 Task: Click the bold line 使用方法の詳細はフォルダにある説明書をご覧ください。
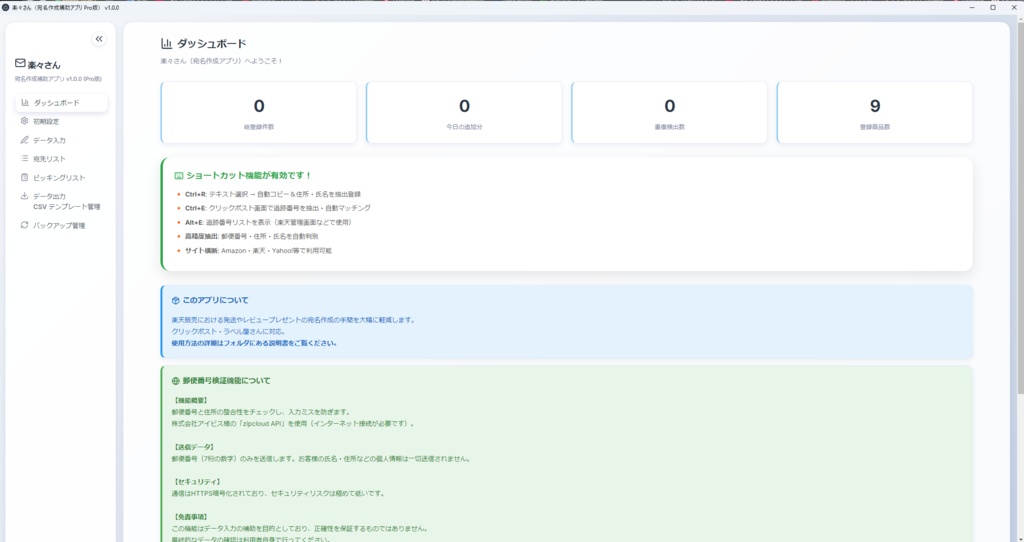click(254, 343)
